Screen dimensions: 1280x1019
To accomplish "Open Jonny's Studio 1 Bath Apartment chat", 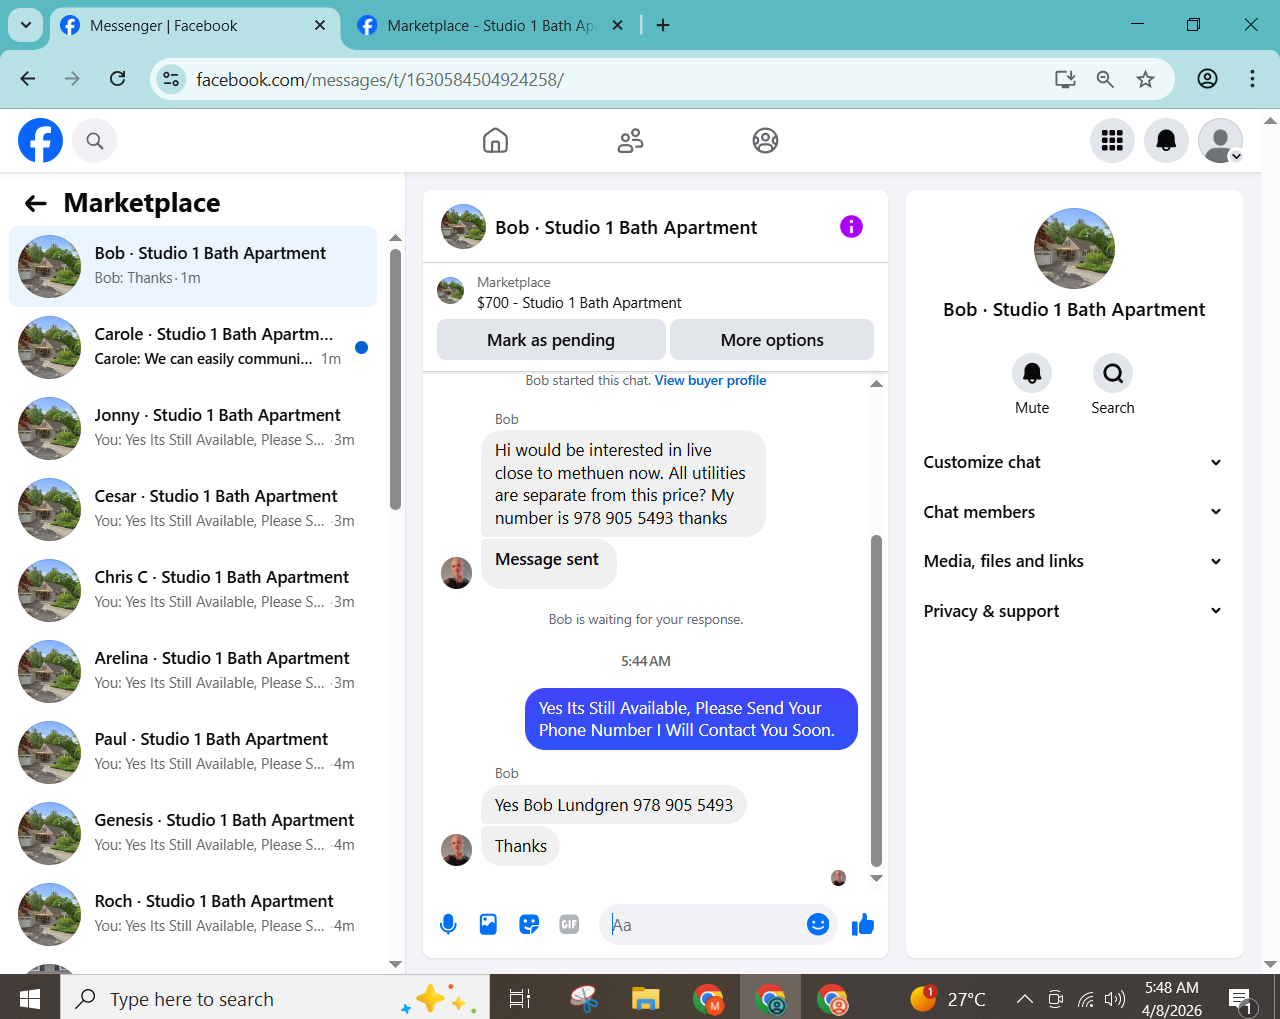I will tap(193, 428).
